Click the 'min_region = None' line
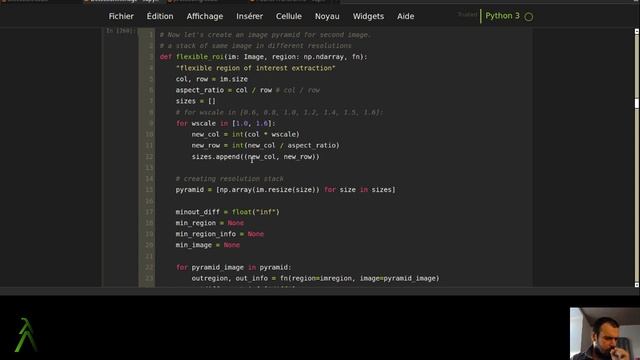The width and height of the screenshot is (640, 360). point(209,223)
